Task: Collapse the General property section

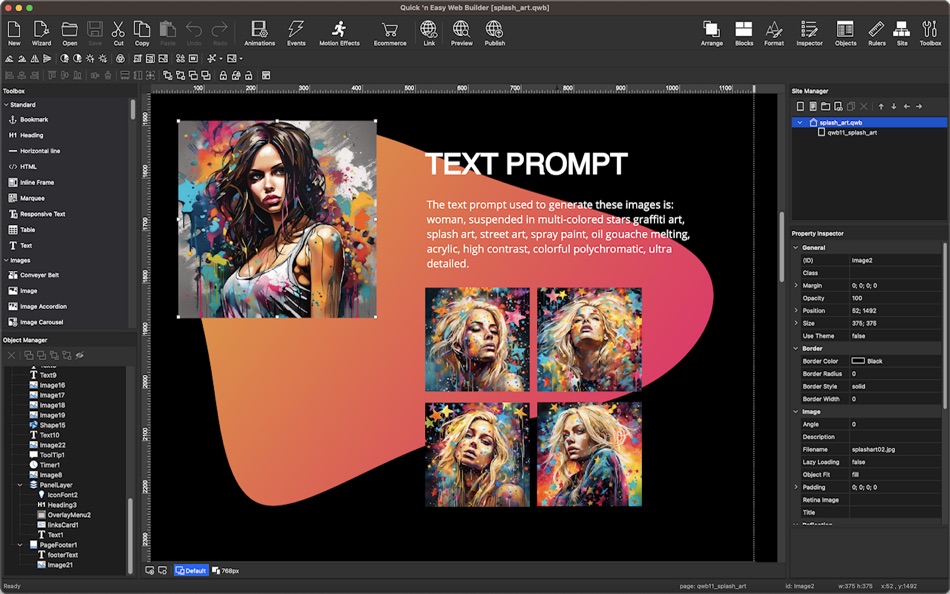Action: 796,248
